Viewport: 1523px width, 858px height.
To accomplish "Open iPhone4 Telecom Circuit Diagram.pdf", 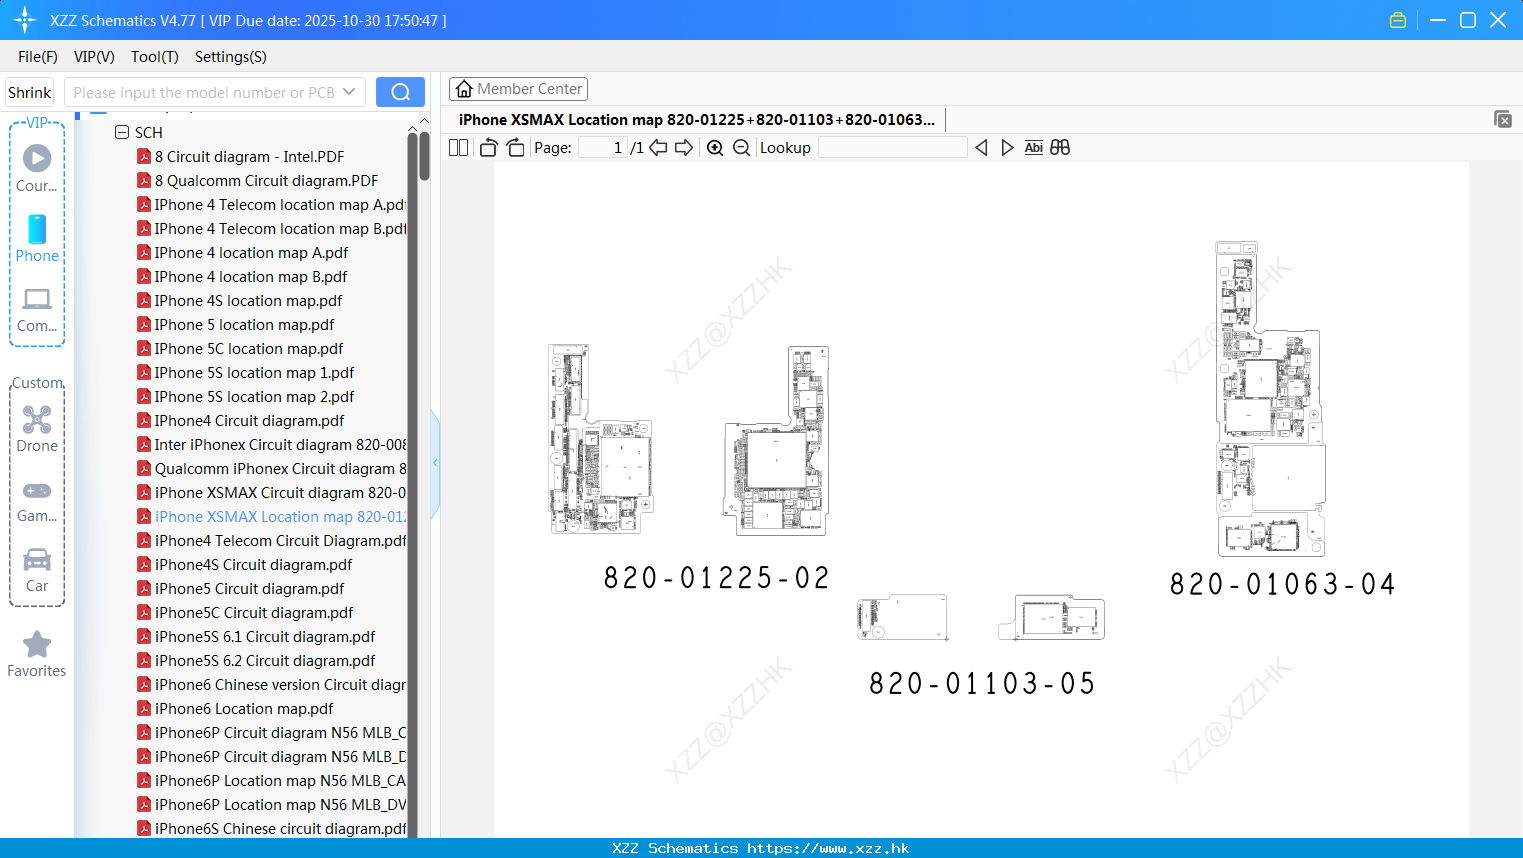I will coord(271,541).
